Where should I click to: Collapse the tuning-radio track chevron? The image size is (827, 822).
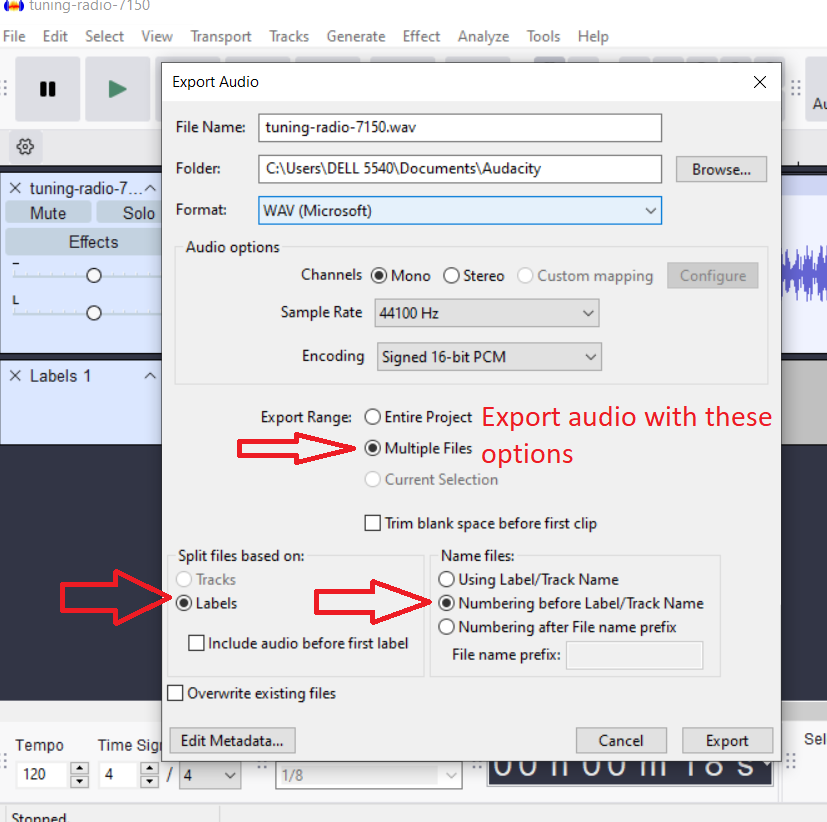pyautogui.click(x=150, y=188)
